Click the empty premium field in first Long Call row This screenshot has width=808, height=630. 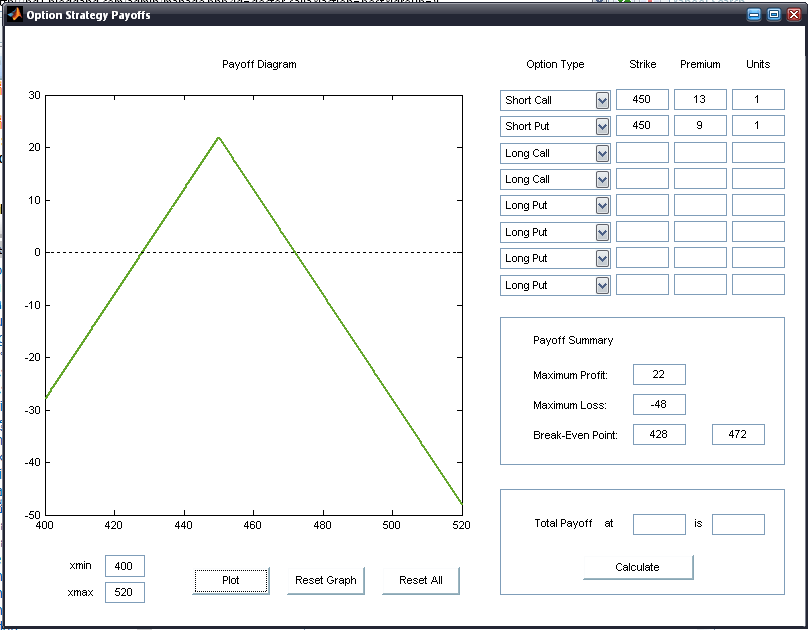[700, 152]
